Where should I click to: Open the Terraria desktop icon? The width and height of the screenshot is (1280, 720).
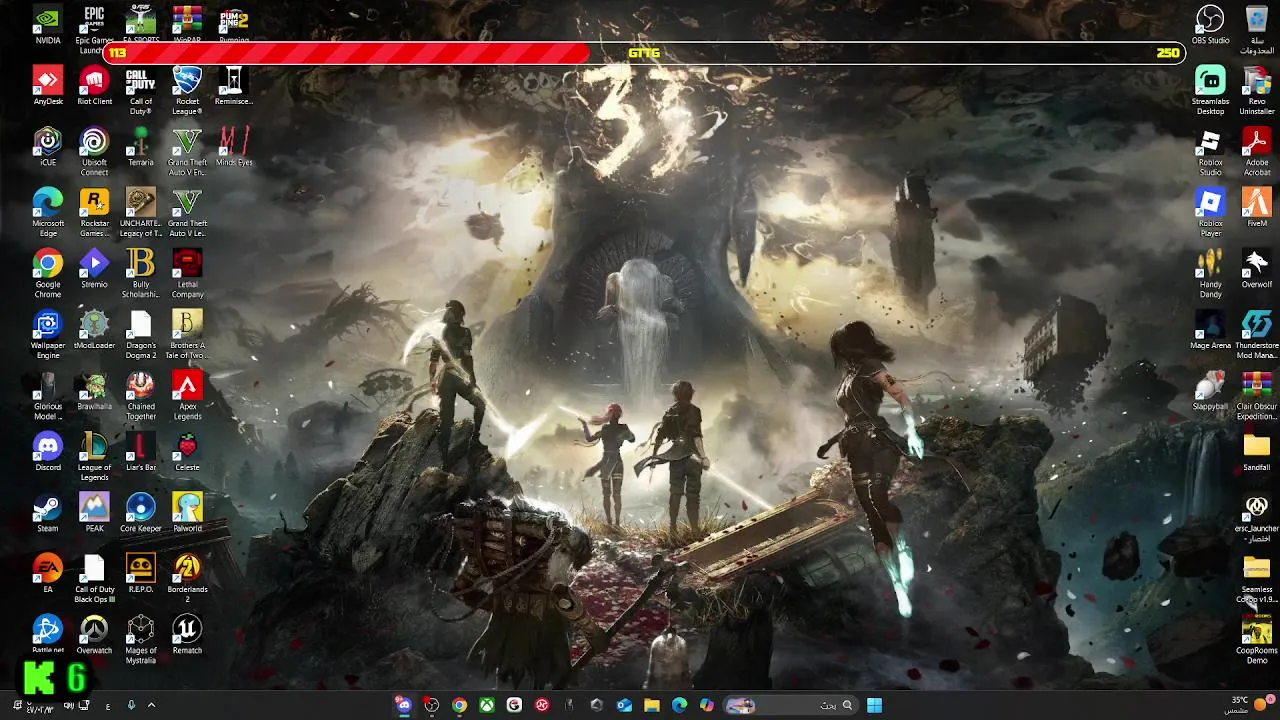[x=141, y=147]
